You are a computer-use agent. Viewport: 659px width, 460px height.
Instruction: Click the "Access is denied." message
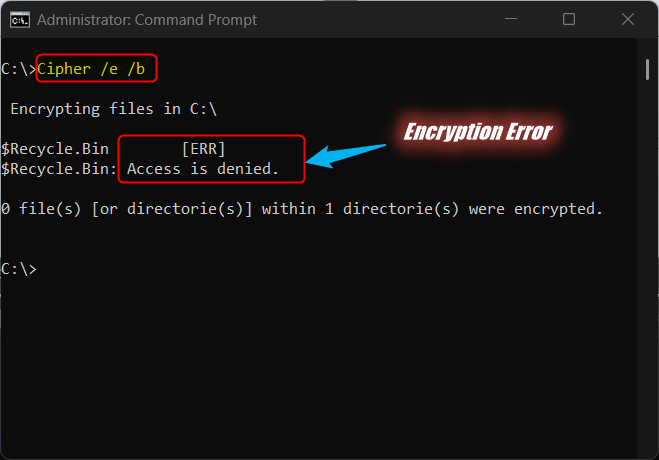pyautogui.click(x=203, y=169)
